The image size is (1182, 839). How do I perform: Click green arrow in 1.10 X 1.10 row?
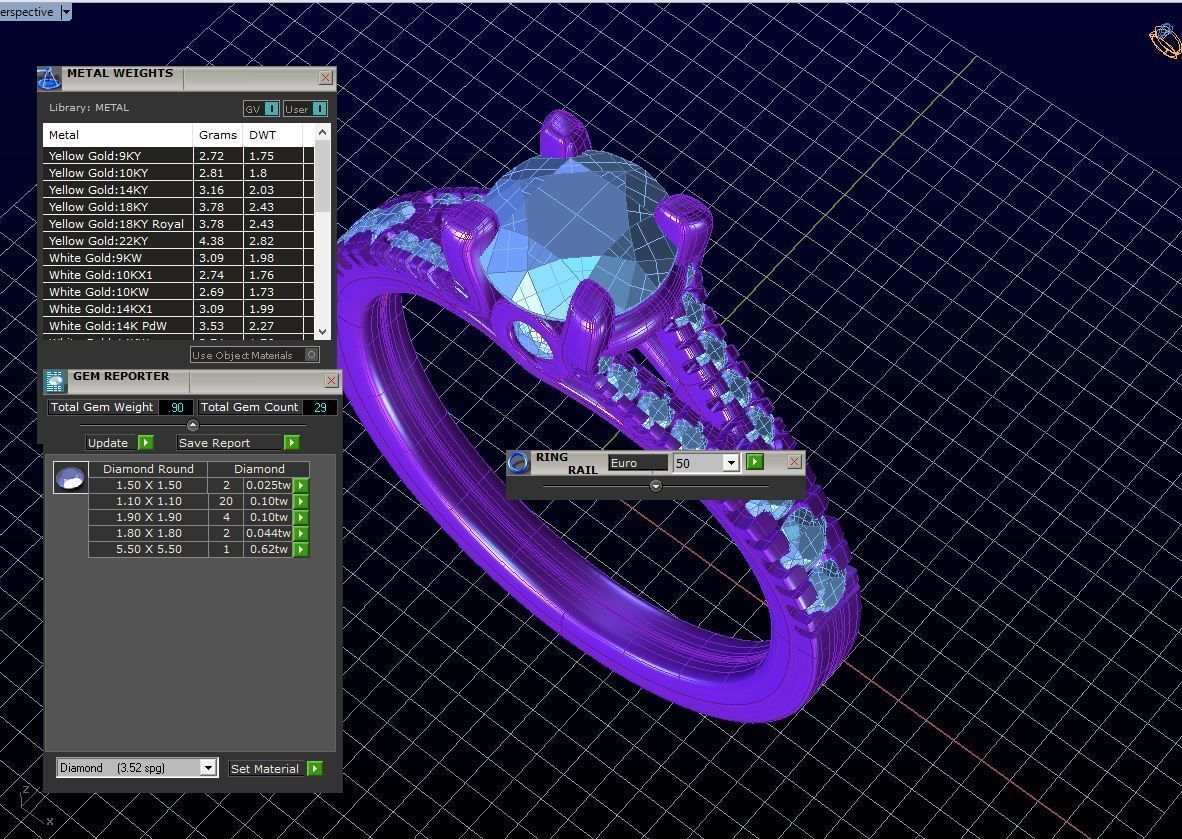[x=301, y=501]
